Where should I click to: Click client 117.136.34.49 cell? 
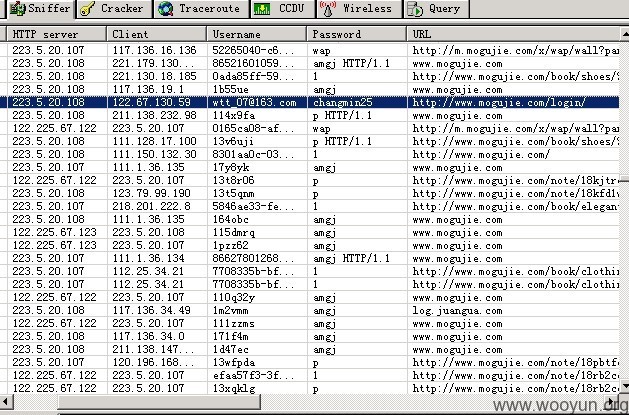click(157, 311)
